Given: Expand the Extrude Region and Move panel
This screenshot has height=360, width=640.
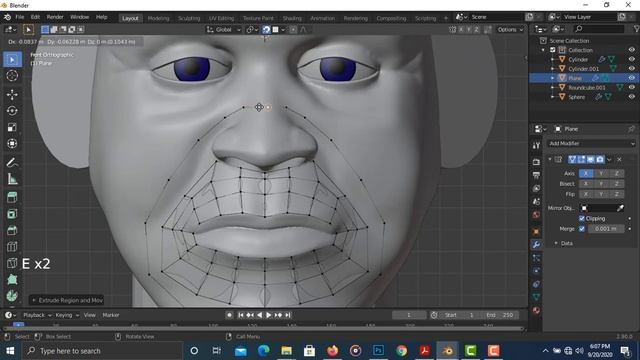Looking at the screenshot, I should 67,300.
